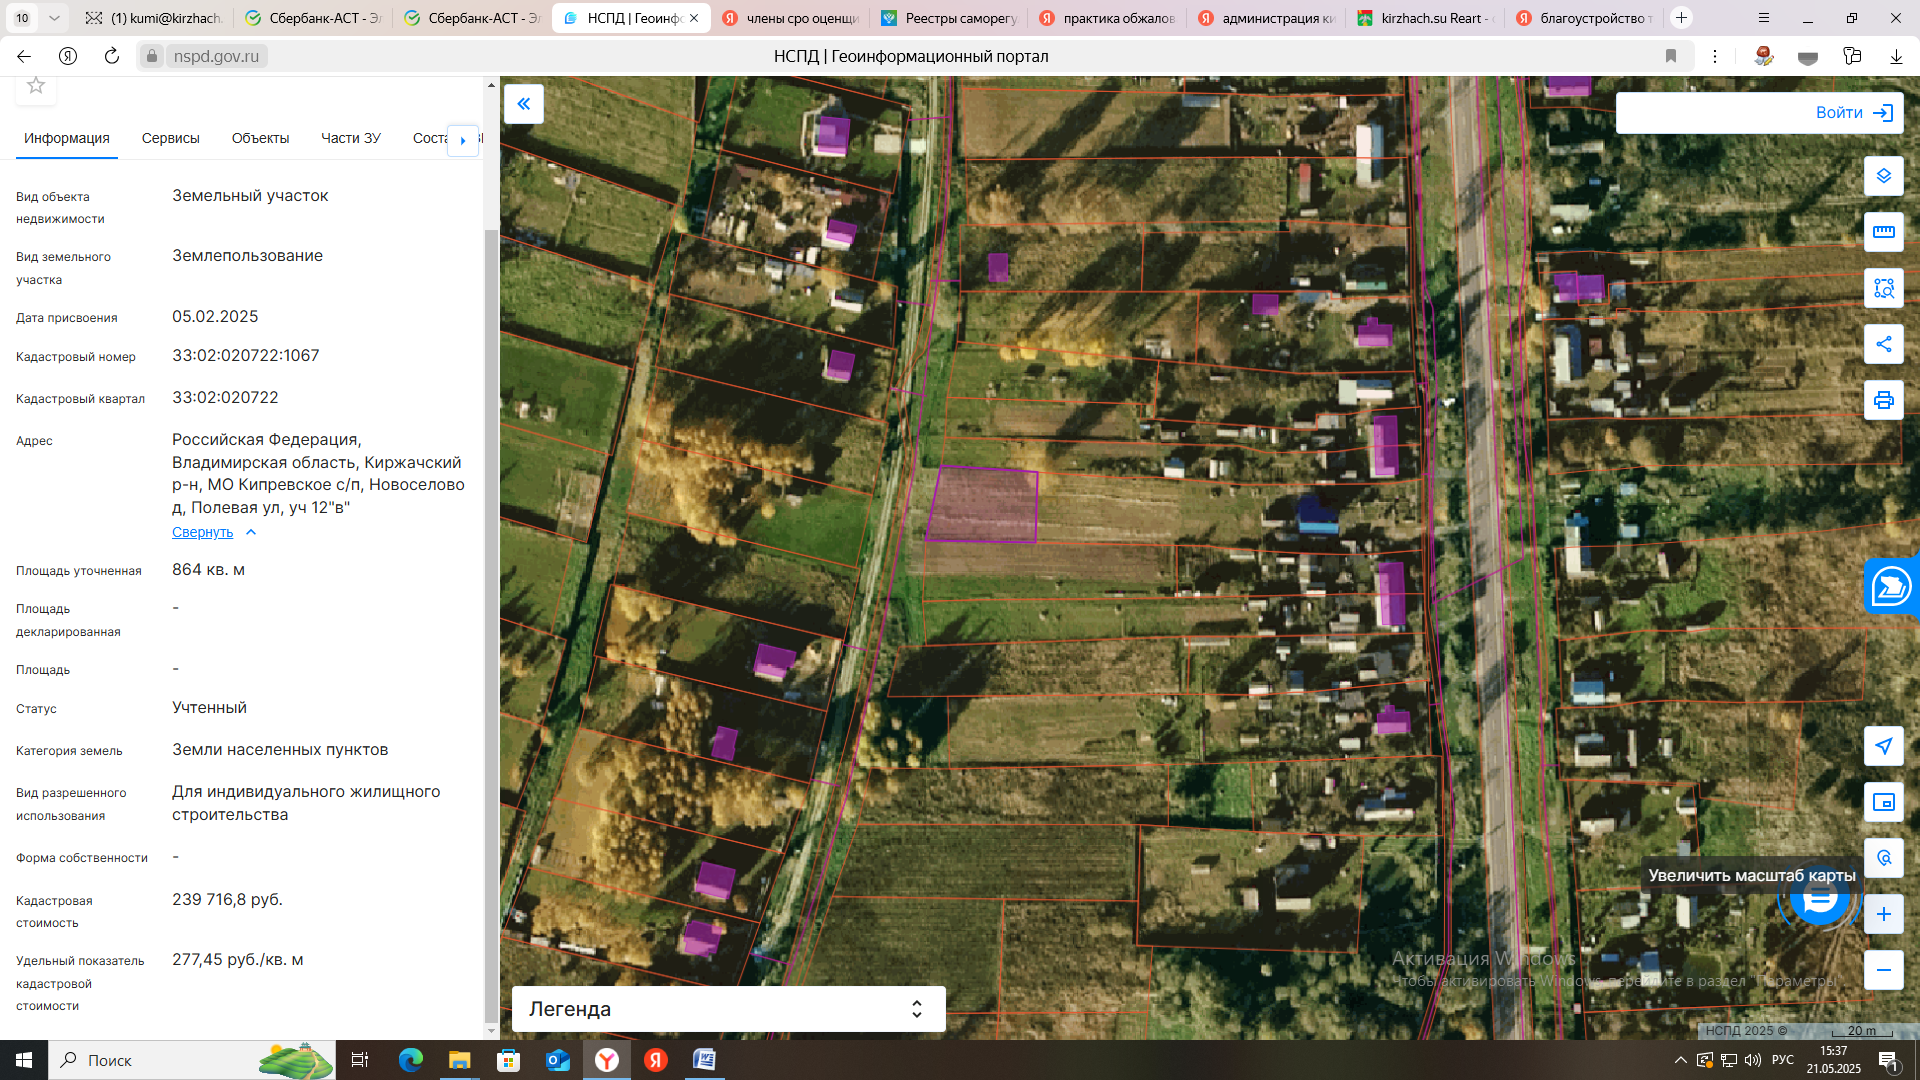1920x1080 pixels.
Task: Open Microsoft Edge from the taskbar
Action: point(411,1060)
